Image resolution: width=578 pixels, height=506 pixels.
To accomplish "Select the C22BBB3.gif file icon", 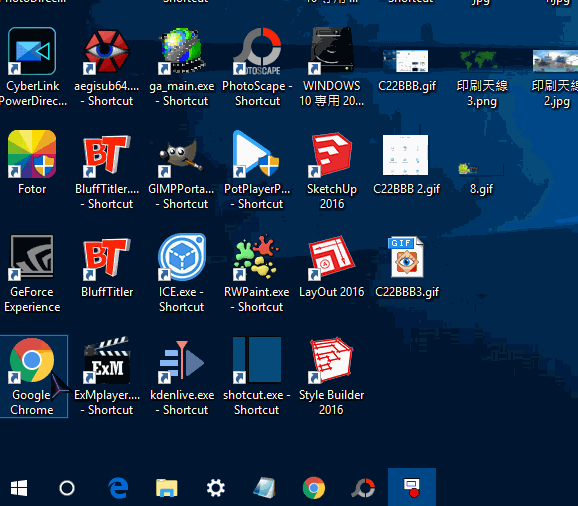I will point(406,257).
